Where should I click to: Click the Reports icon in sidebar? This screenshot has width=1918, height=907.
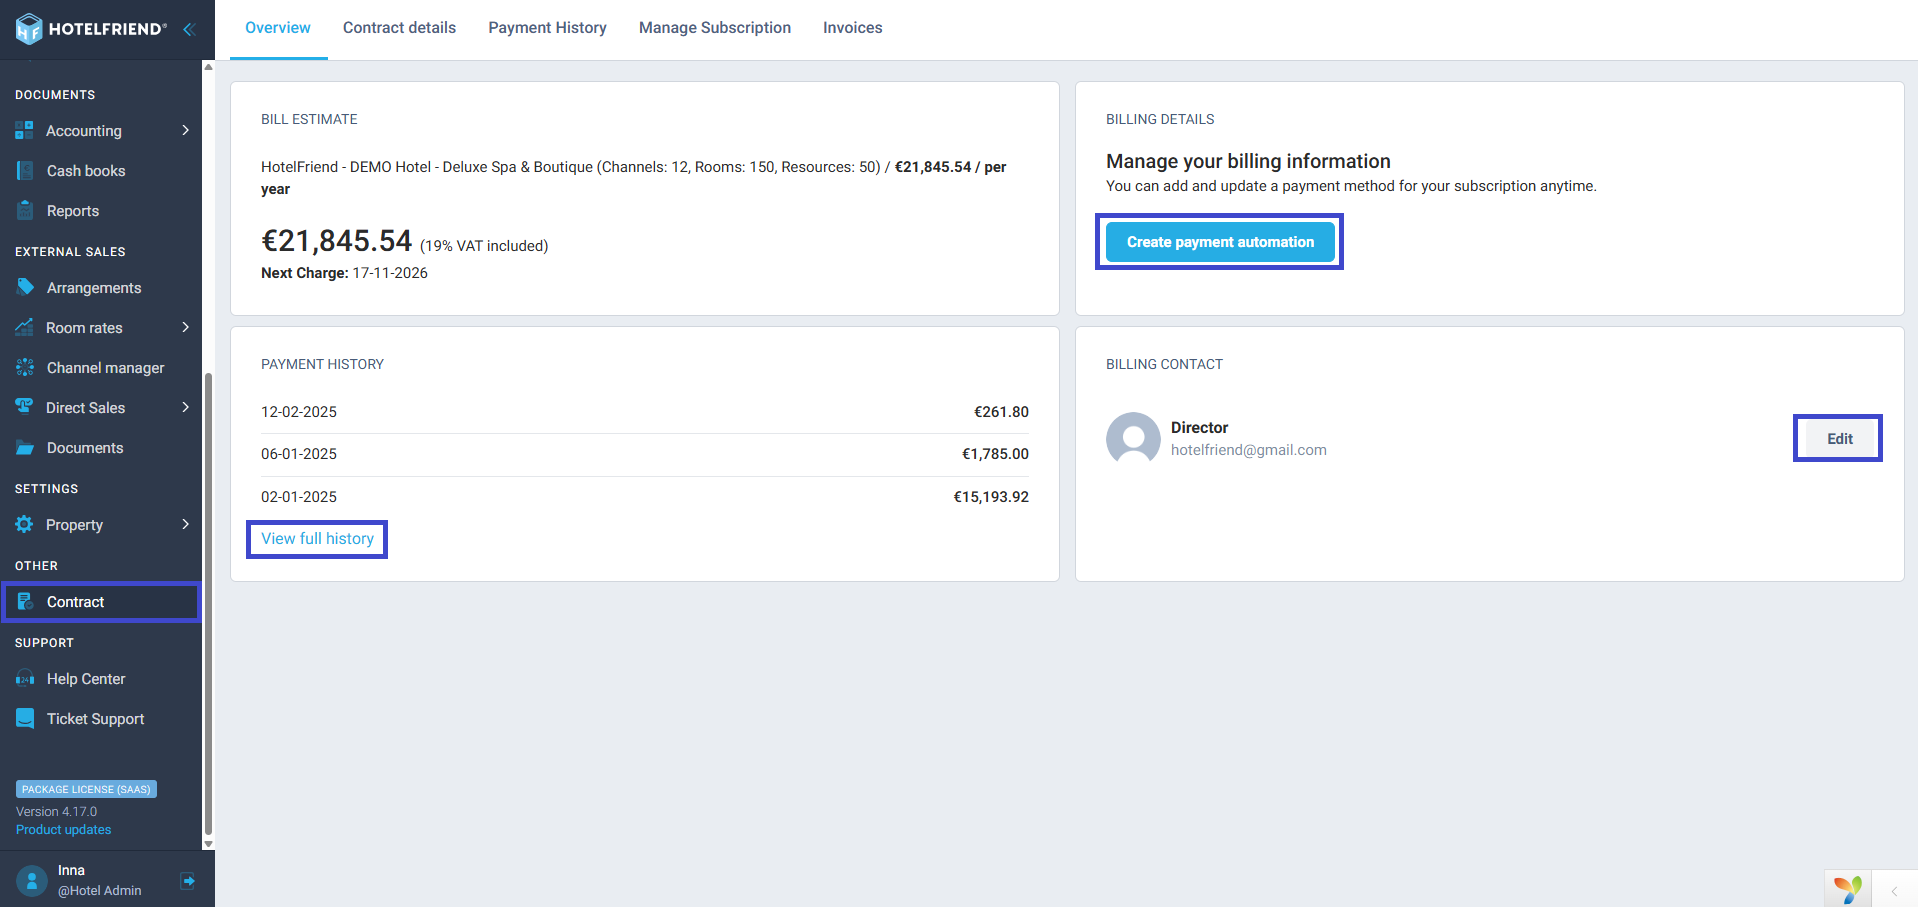pyautogui.click(x=25, y=210)
